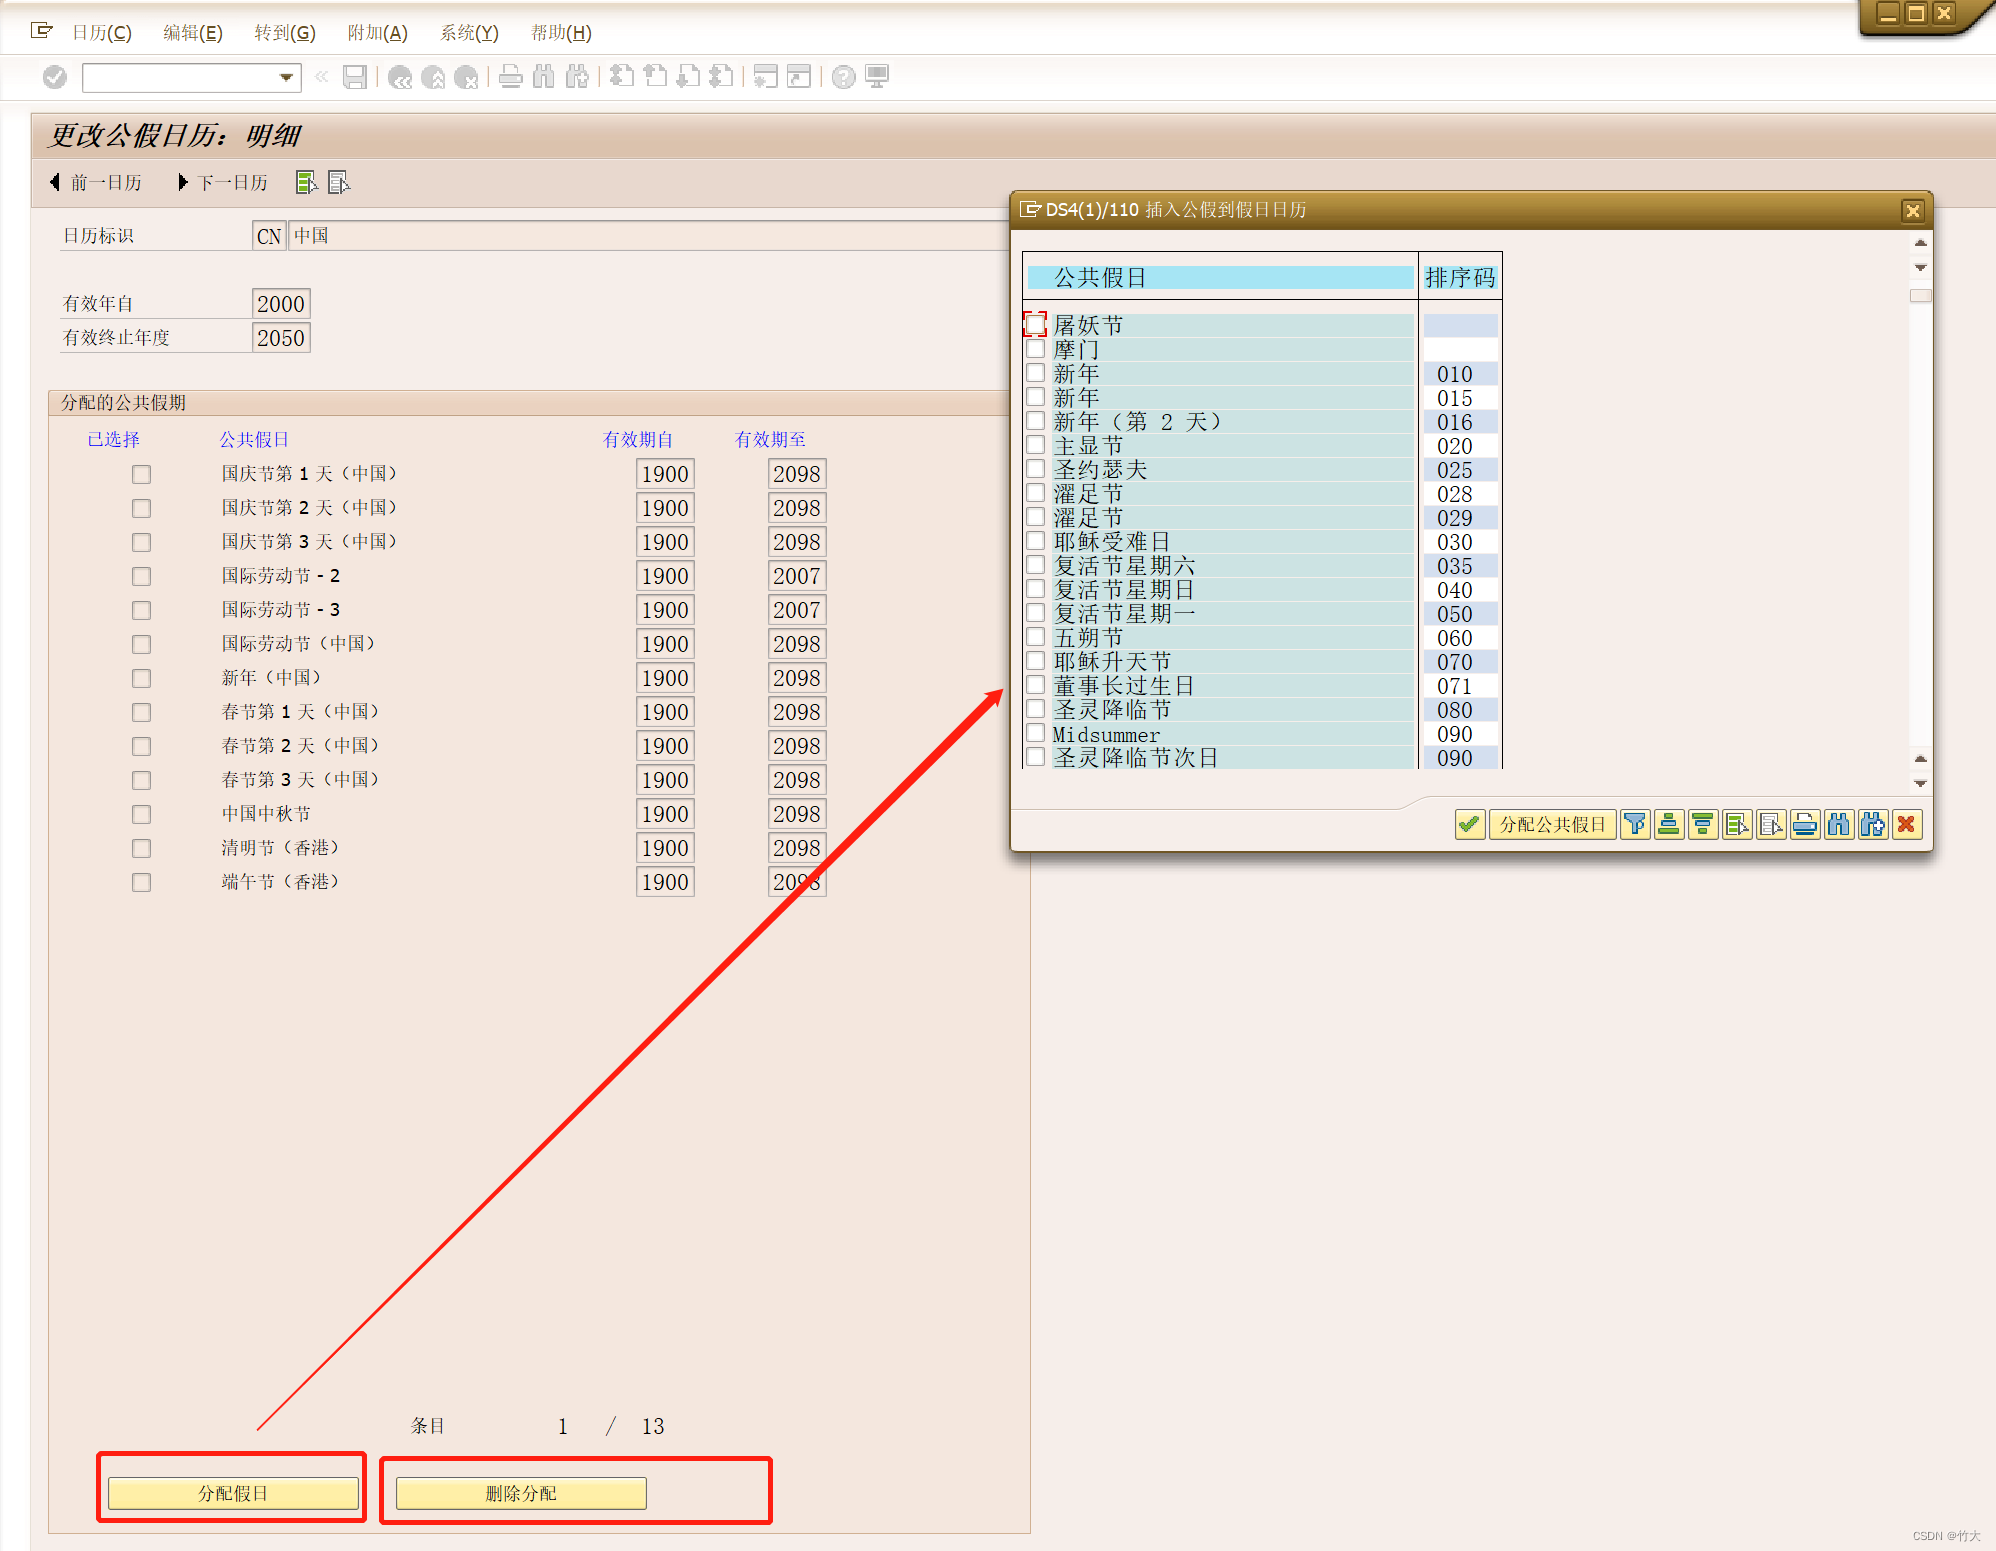Click the print icon in the dialog toolbar
Image resolution: width=1996 pixels, height=1551 pixels.
click(1805, 824)
